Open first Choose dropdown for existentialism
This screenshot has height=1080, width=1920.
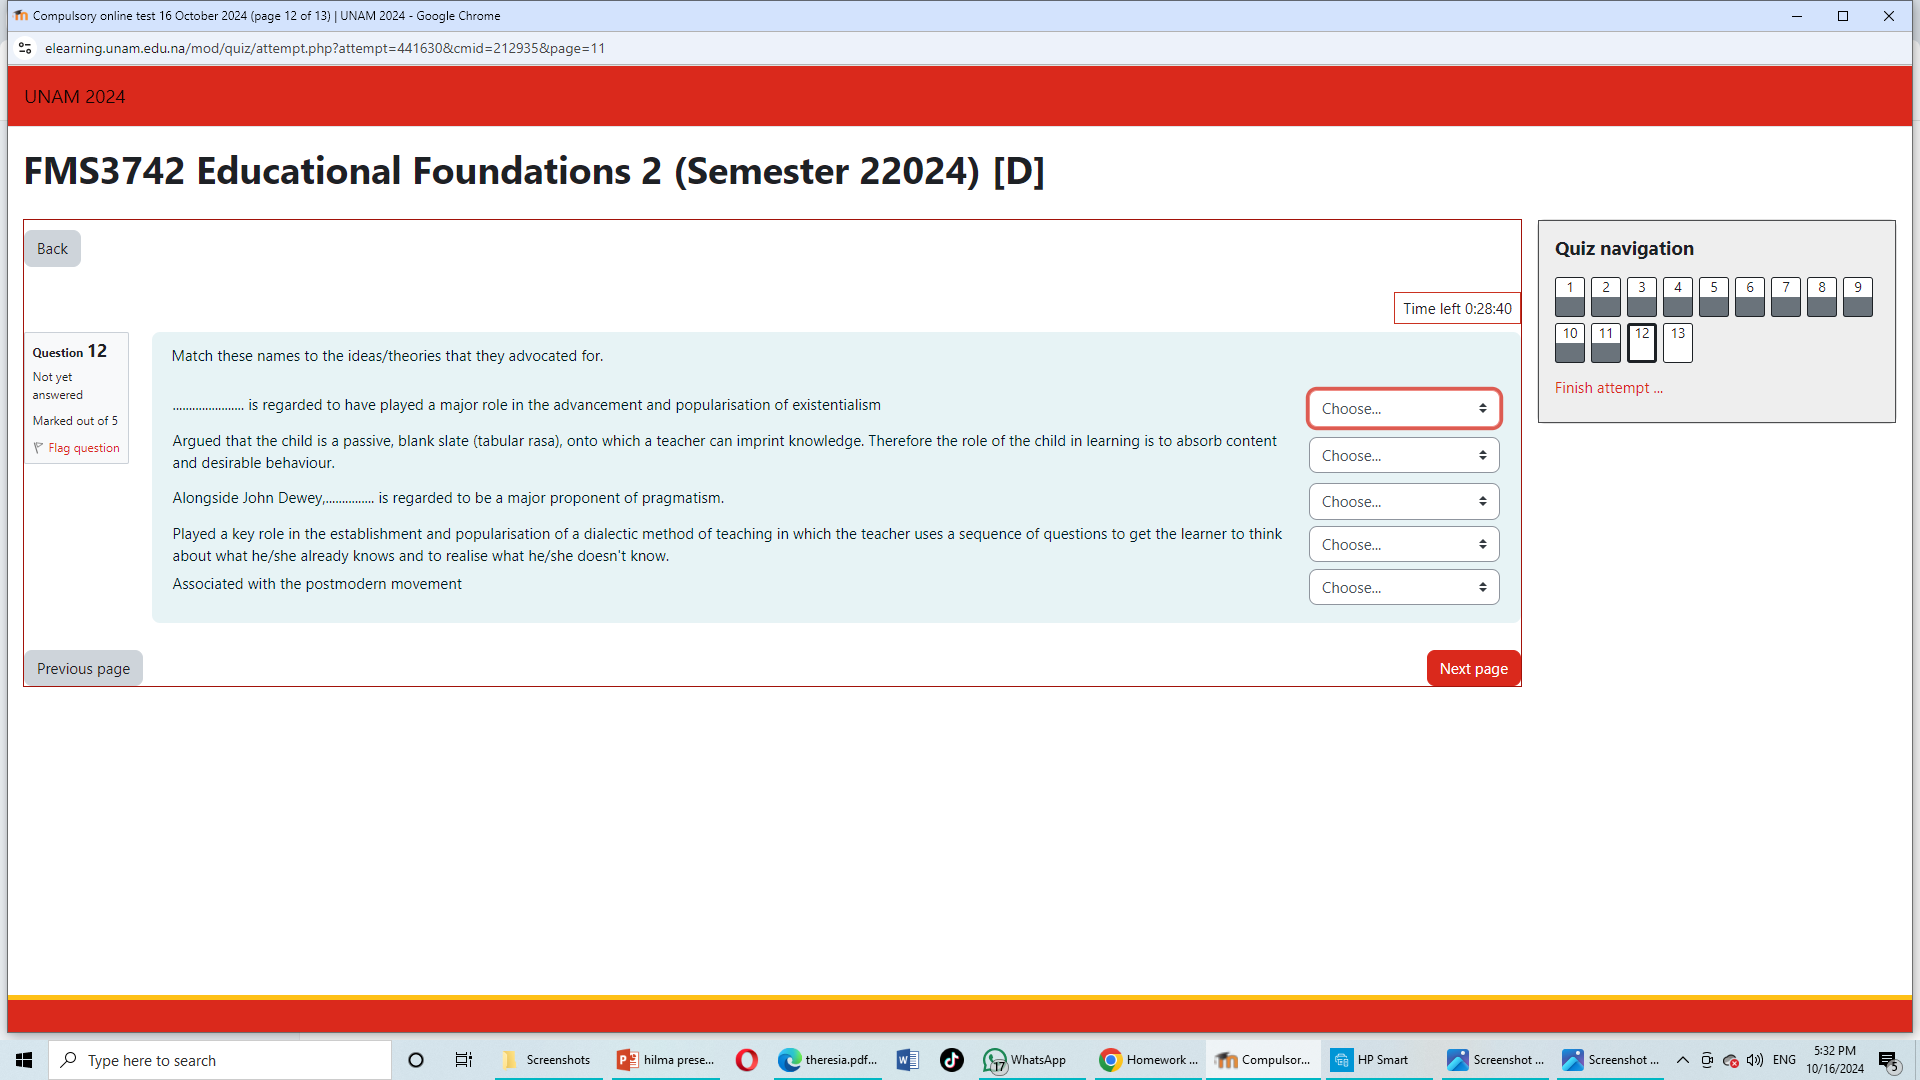1403,407
